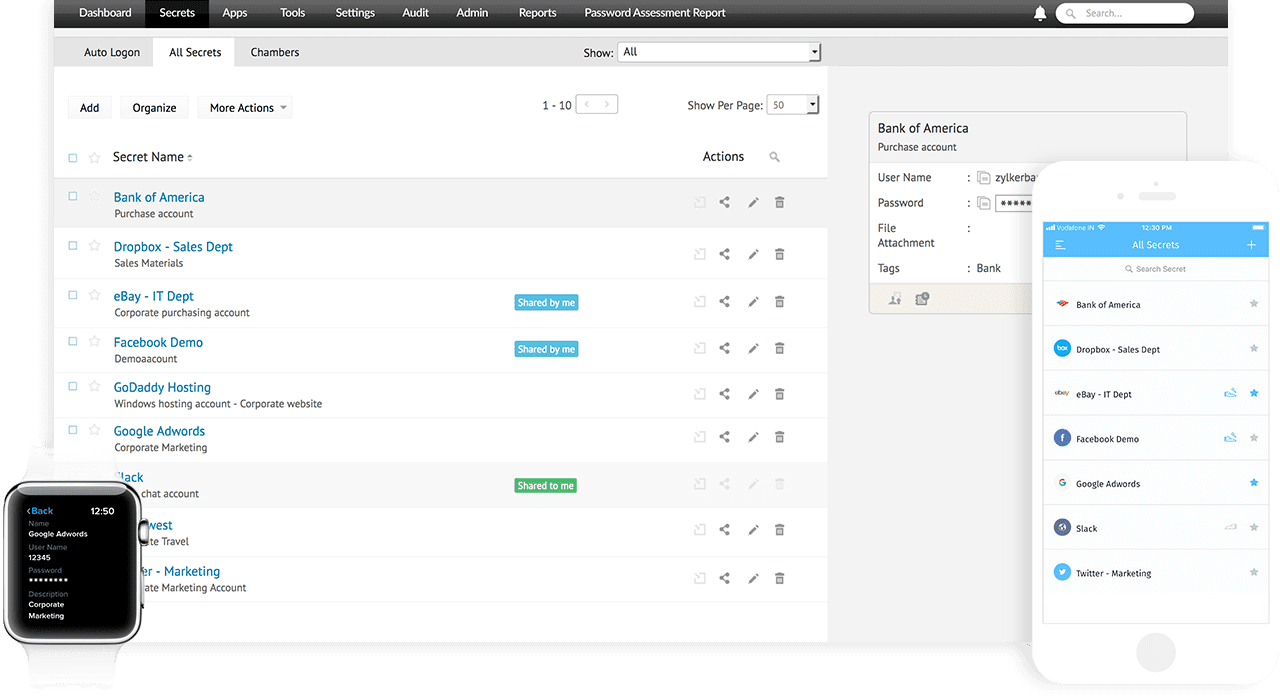Screen dimensions: 1280x696
Task: Select all secrets using the header checkbox
Action: tap(72, 157)
